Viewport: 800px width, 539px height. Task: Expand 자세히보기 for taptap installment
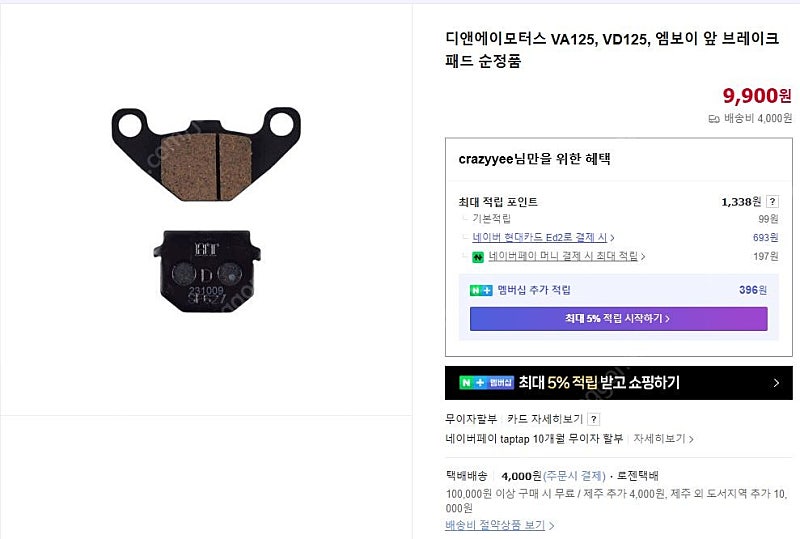[x=663, y=438]
